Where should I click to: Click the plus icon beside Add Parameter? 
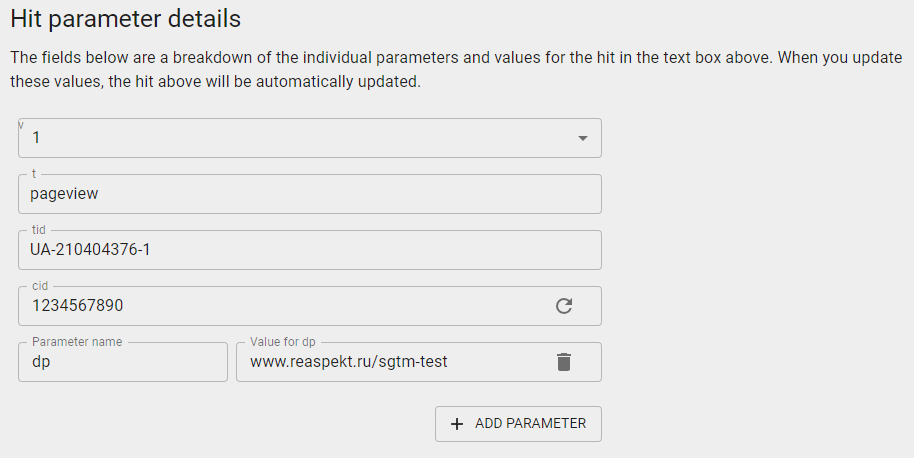point(457,424)
